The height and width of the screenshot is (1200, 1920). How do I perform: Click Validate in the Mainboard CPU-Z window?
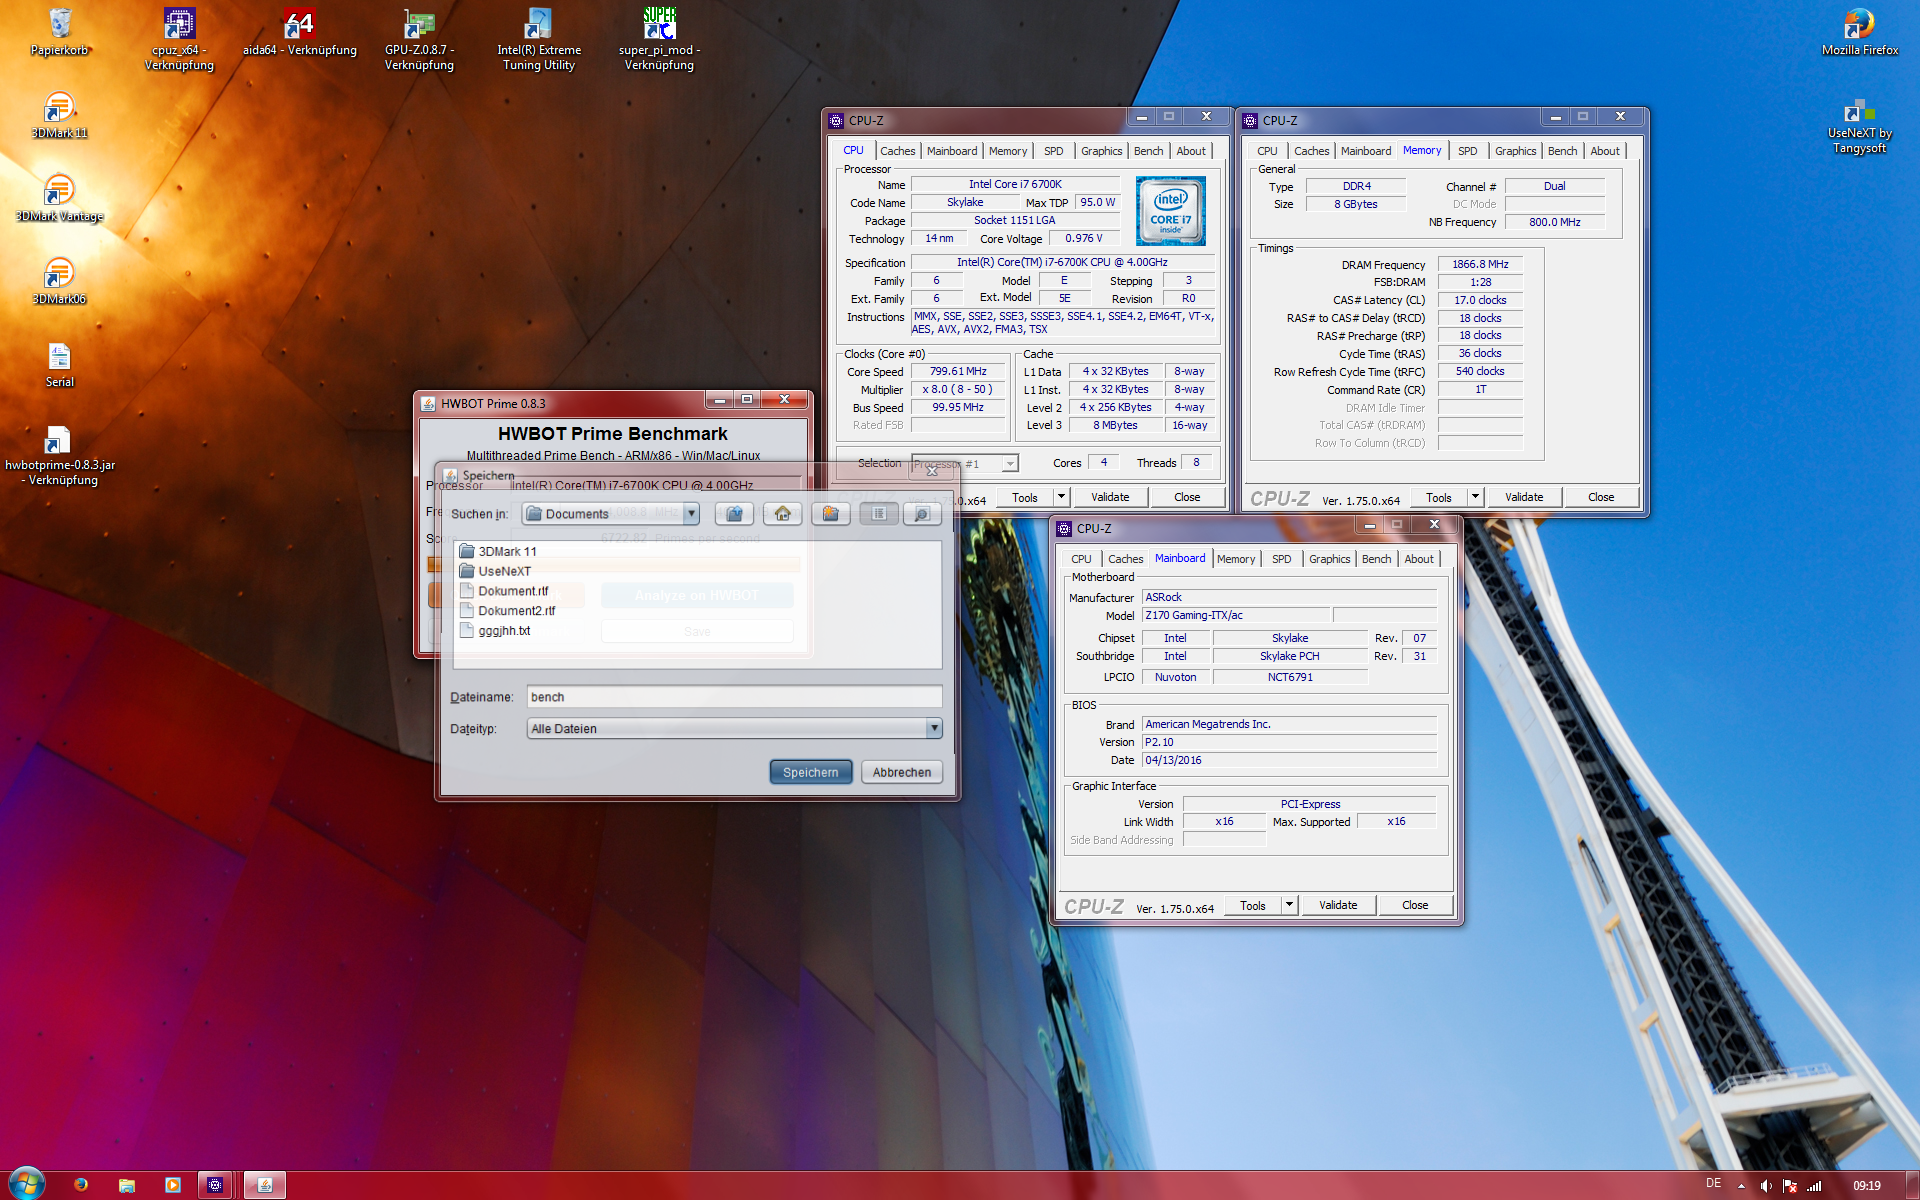(x=1337, y=905)
